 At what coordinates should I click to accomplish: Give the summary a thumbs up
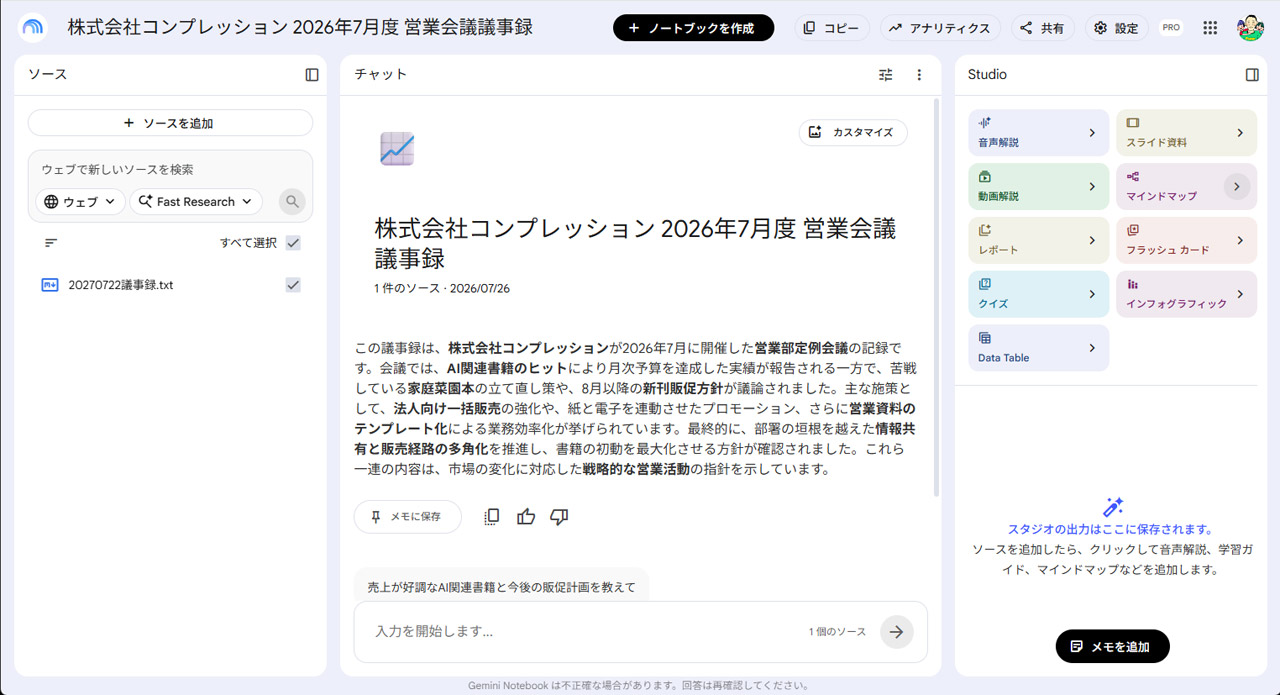click(x=526, y=517)
